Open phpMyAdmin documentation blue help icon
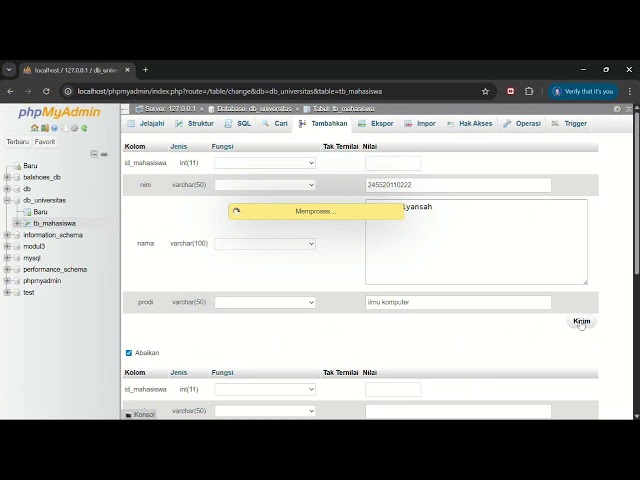 point(54,128)
